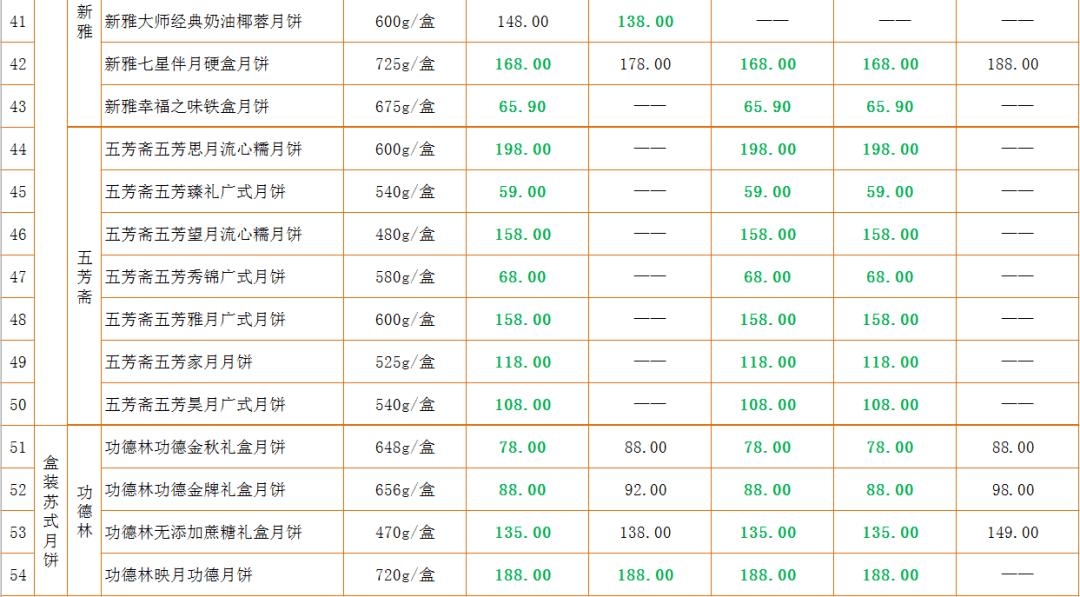Click 五芳斋五芳思月流心糯月饼 product name
The image size is (1080, 597).
(x=203, y=149)
